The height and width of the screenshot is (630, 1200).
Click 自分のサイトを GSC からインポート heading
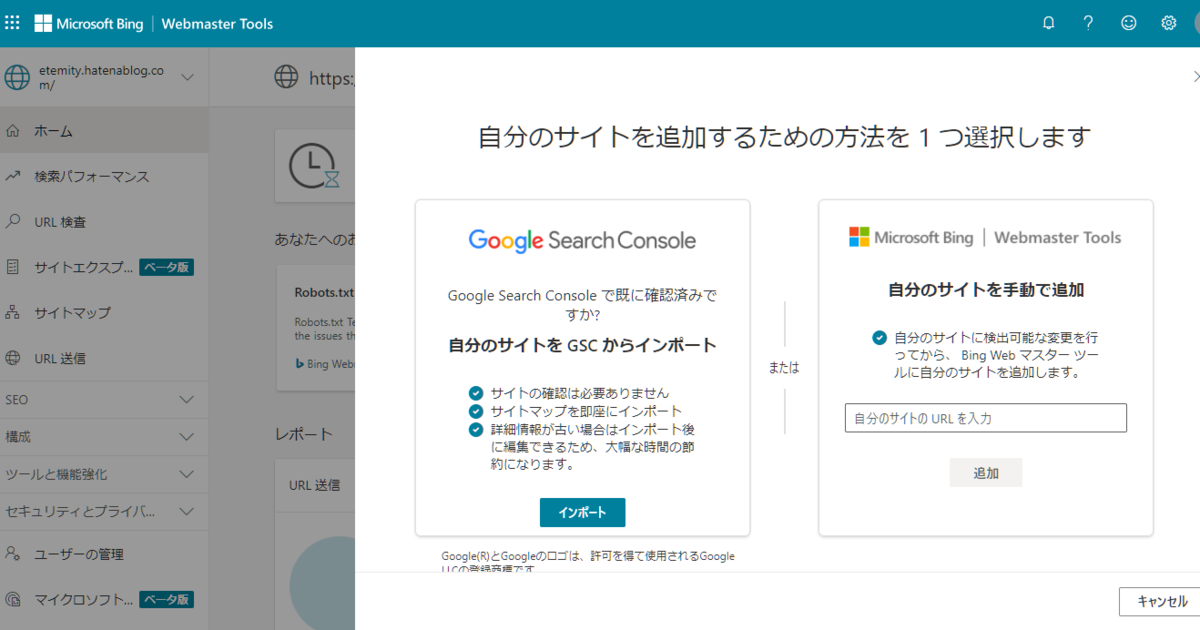[582, 346]
